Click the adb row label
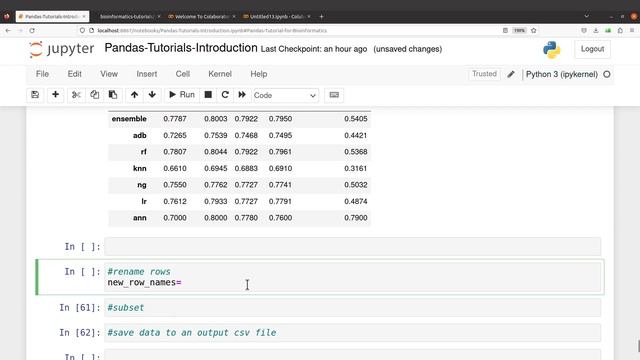The image size is (640, 360). pyautogui.click(x=140, y=136)
